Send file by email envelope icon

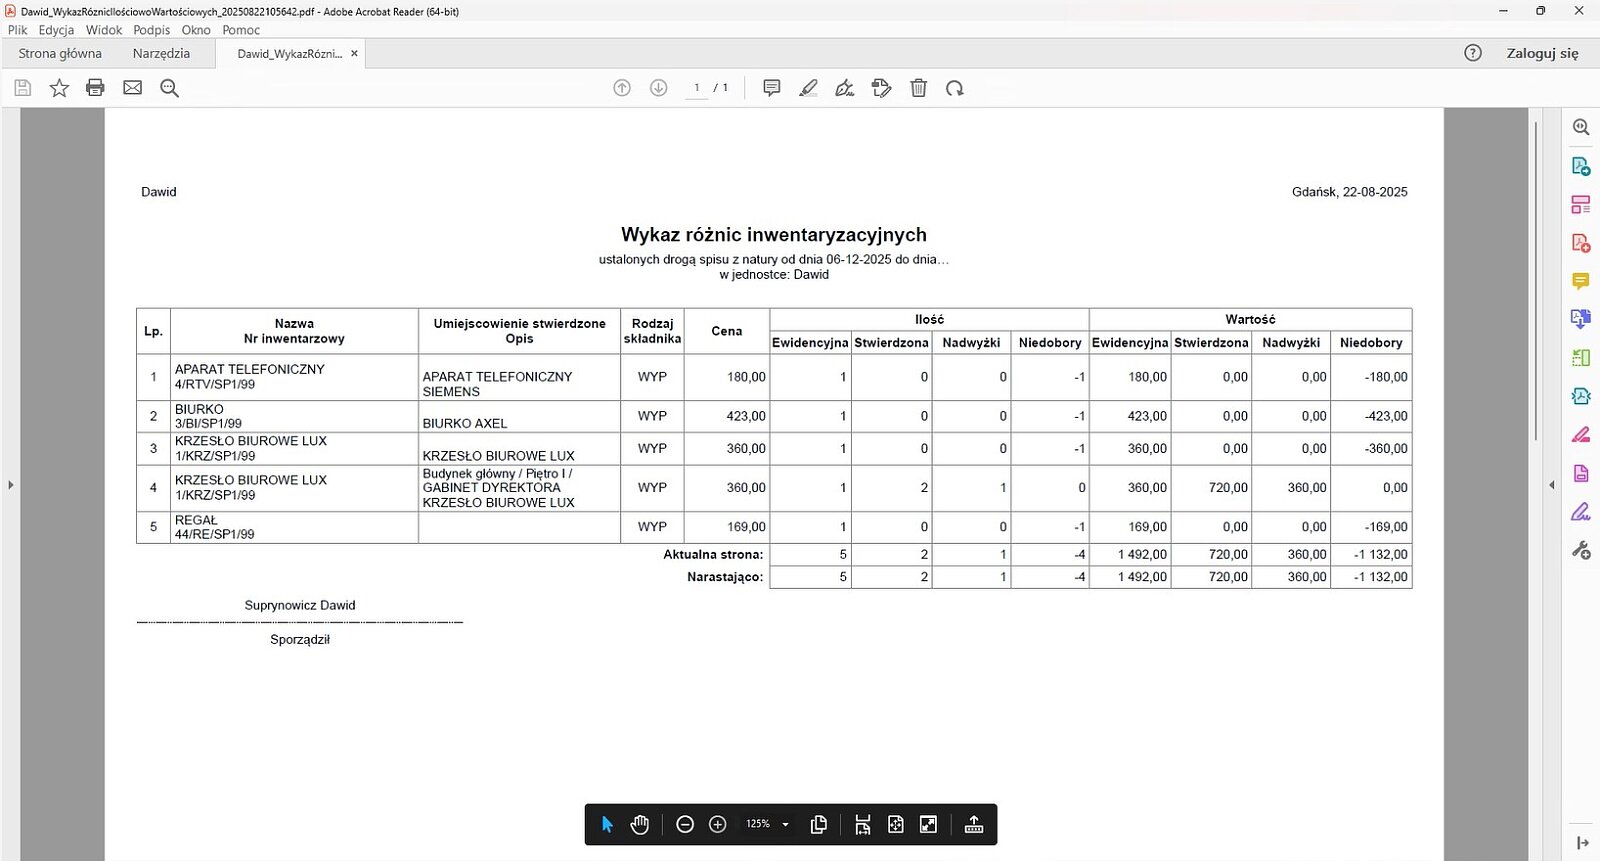click(132, 88)
